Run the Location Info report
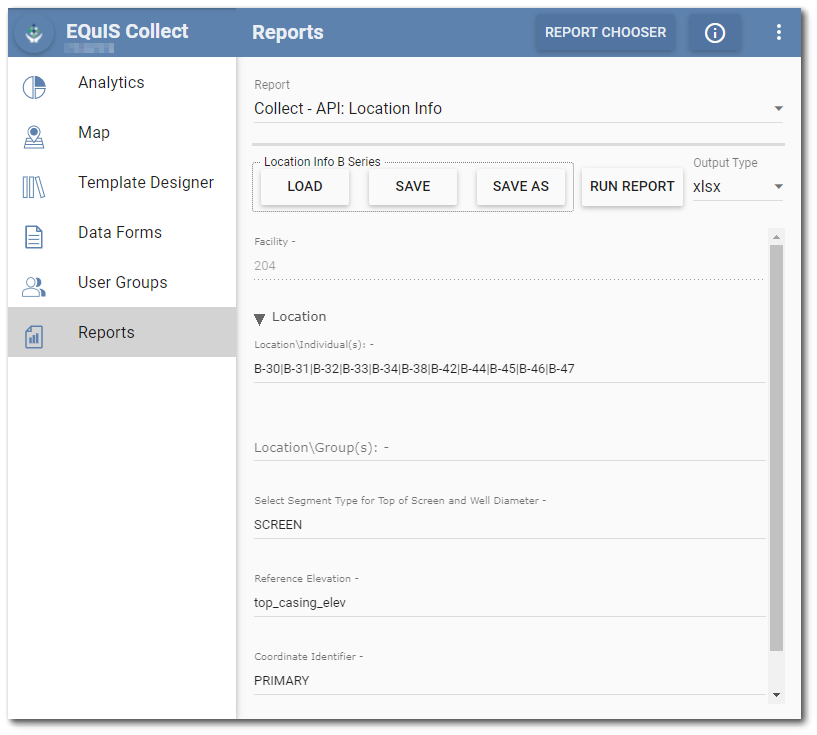 point(632,186)
